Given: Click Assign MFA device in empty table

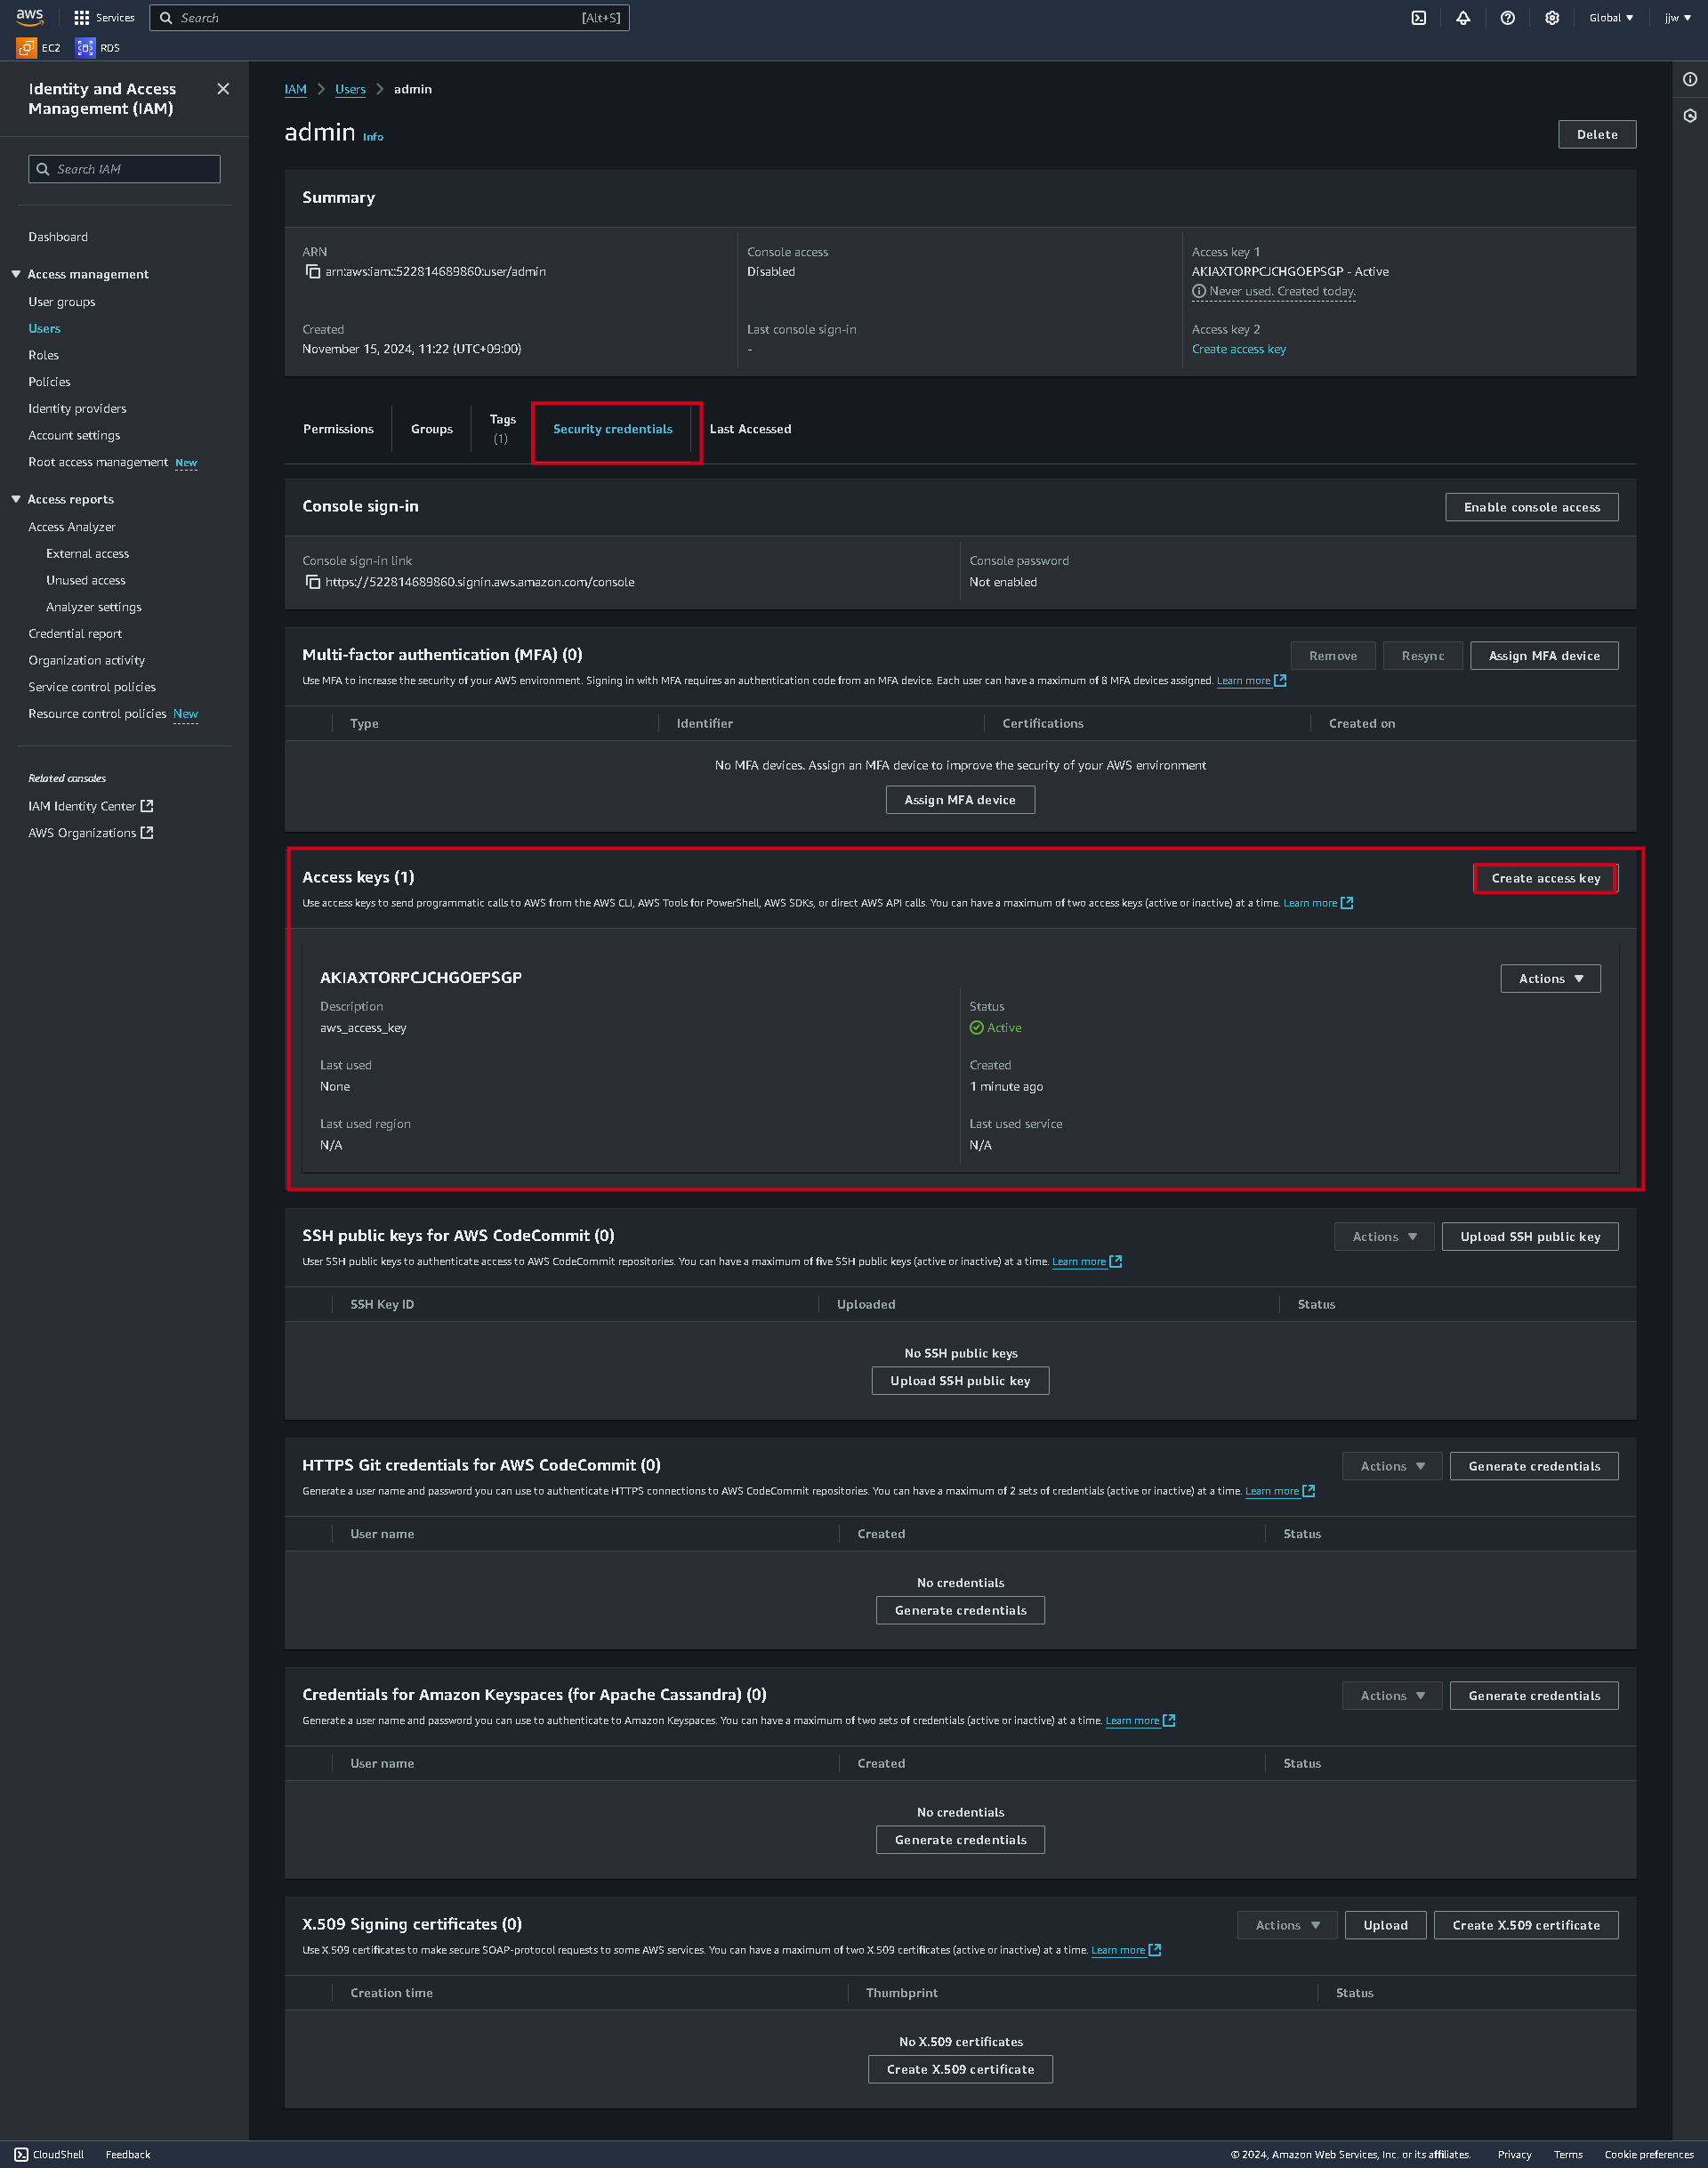Looking at the screenshot, I should click(959, 800).
